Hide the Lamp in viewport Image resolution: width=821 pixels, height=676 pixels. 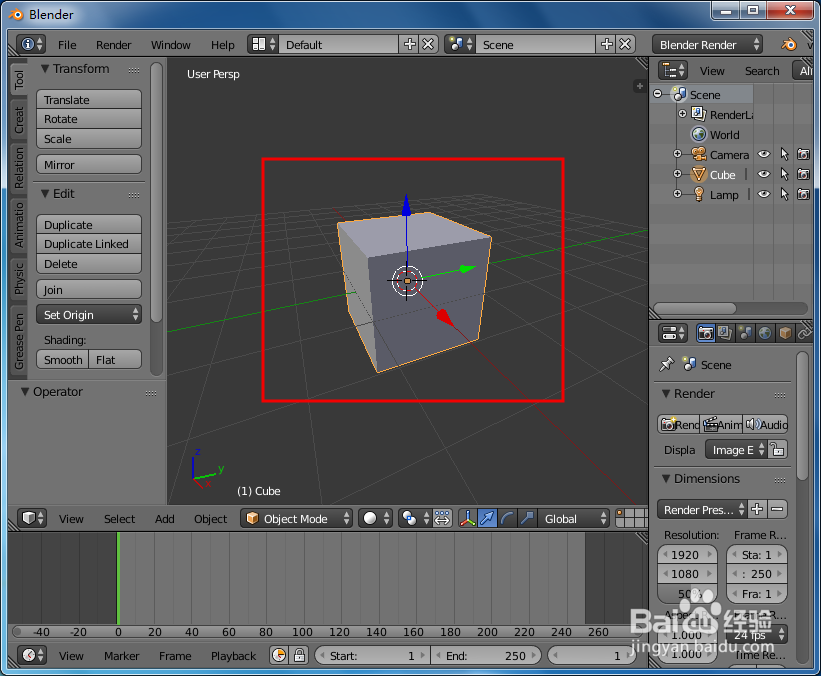(x=764, y=194)
